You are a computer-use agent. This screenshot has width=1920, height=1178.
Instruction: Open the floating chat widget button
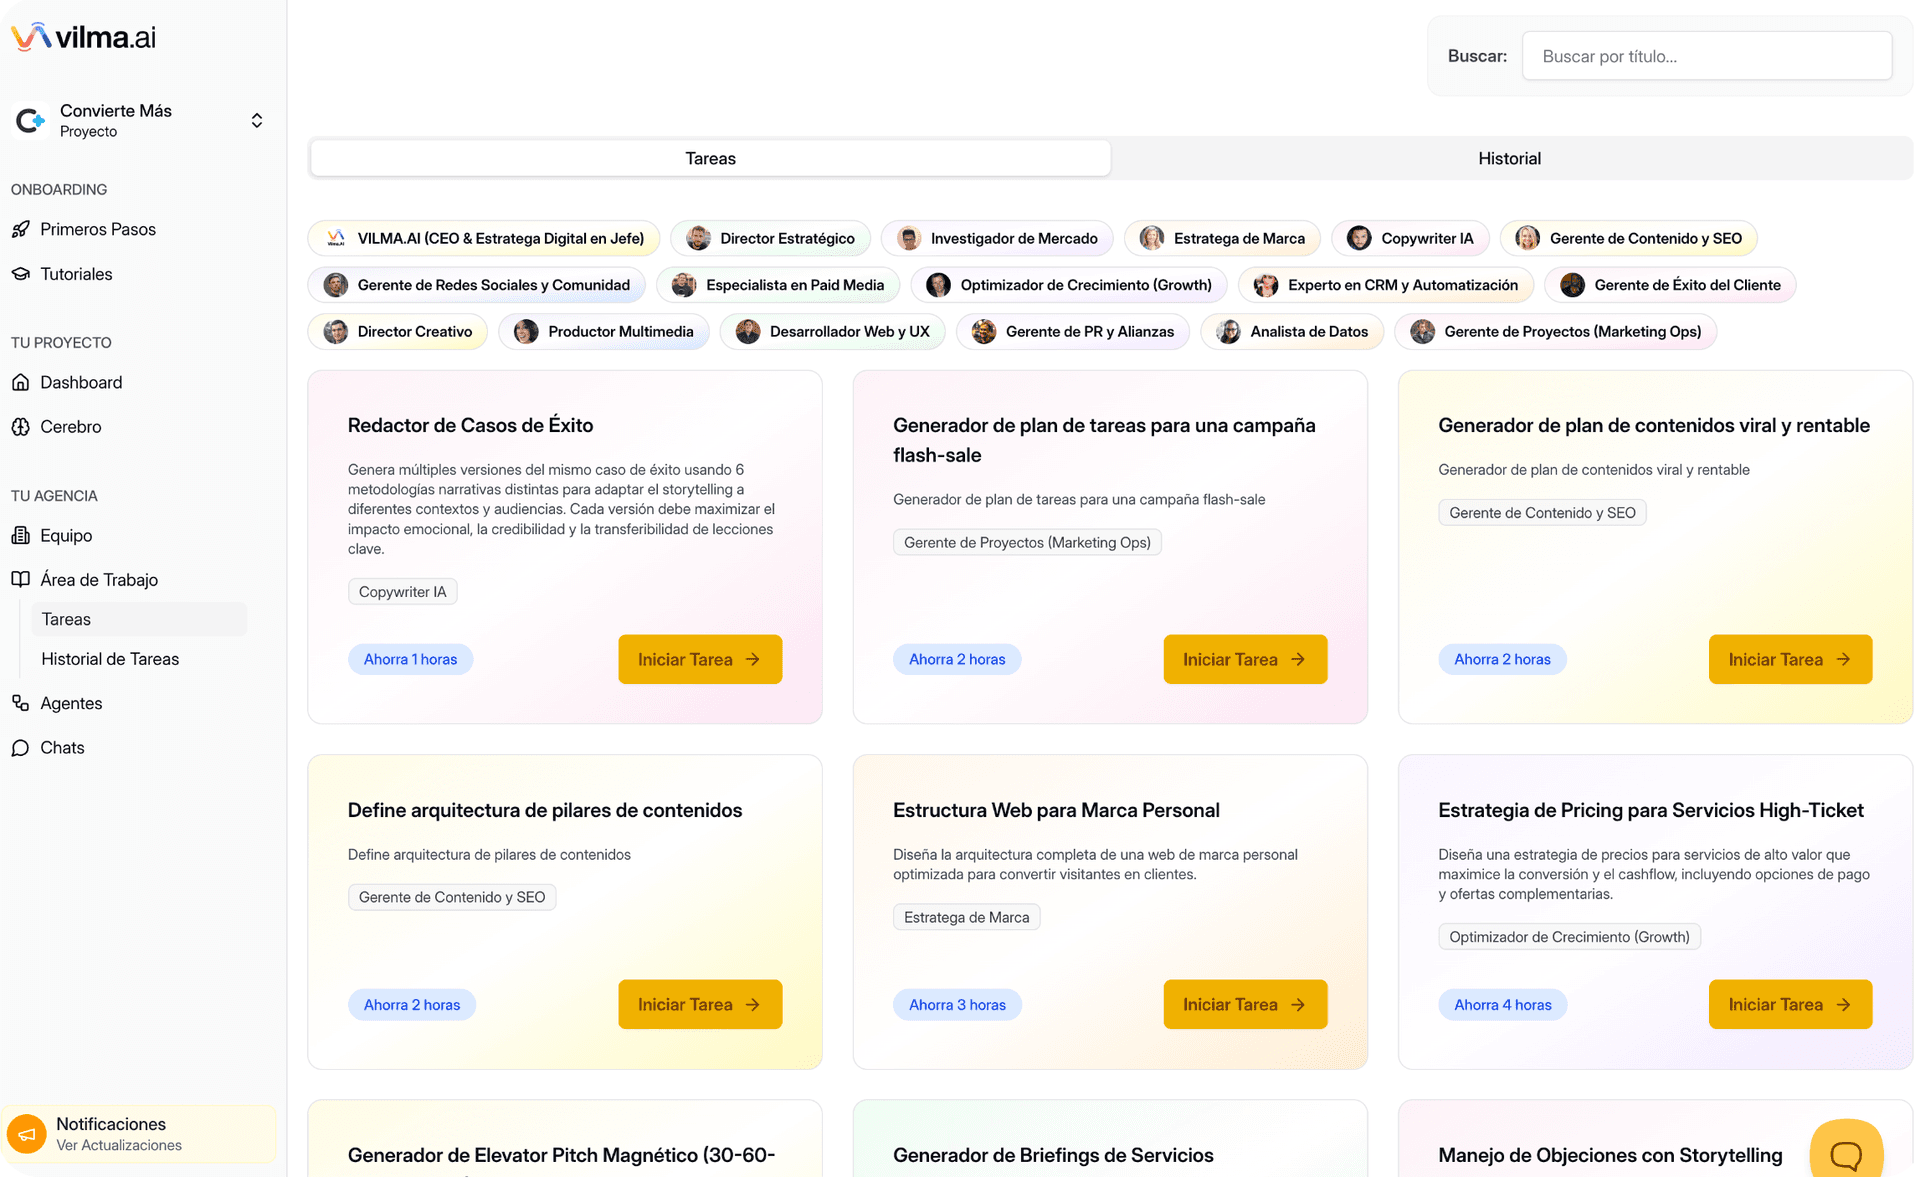pos(1845,1153)
